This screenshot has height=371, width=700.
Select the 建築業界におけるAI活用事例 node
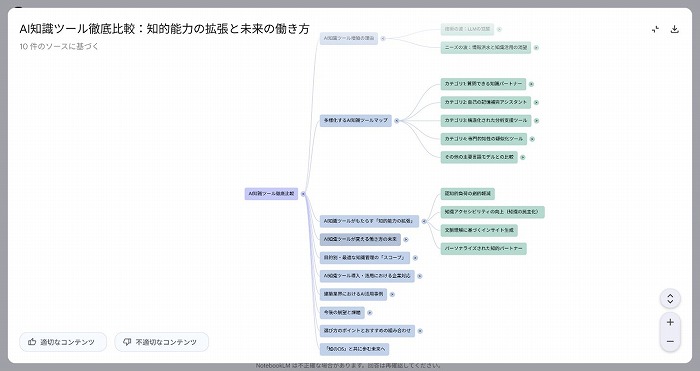coord(354,294)
